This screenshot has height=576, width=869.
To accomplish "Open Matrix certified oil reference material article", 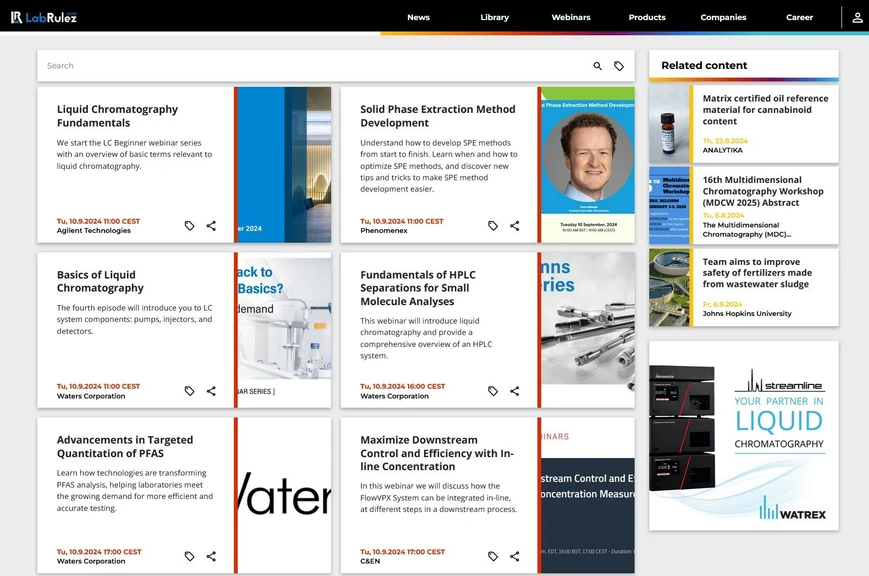I will 765,110.
